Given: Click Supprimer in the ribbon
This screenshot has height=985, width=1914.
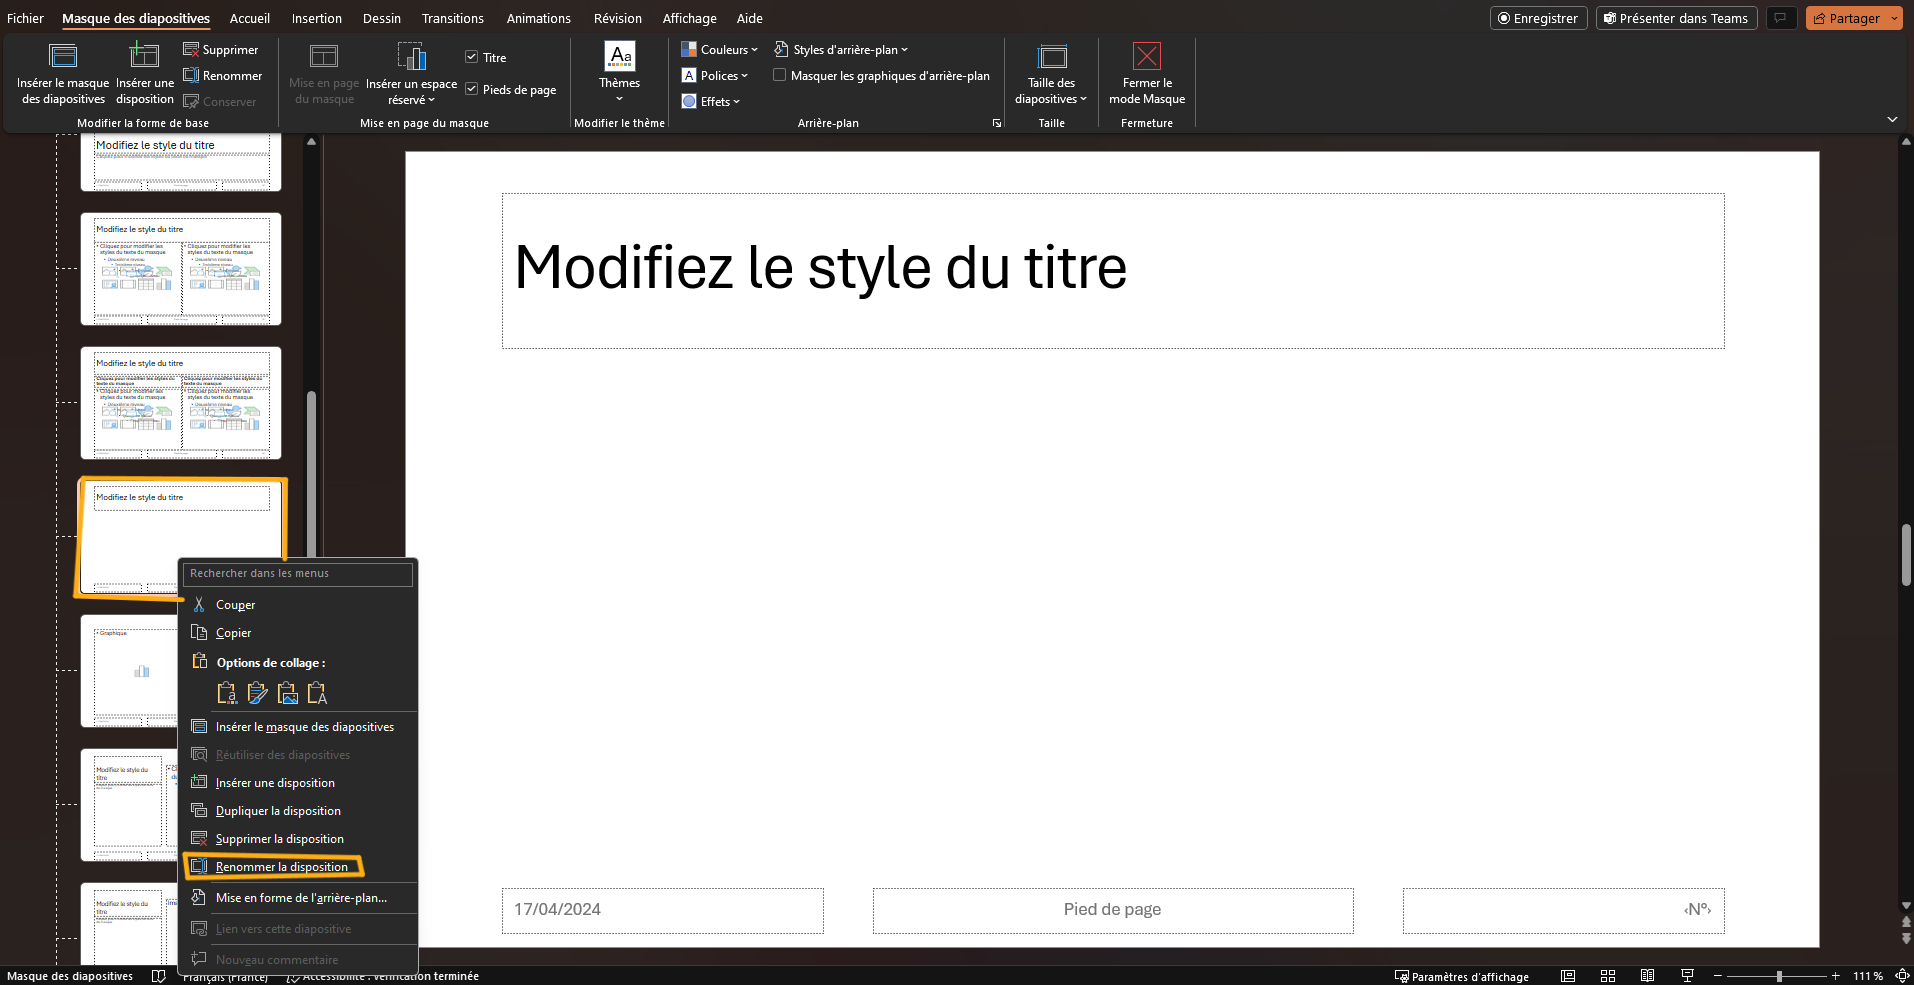Looking at the screenshot, I should pos(221,50).
